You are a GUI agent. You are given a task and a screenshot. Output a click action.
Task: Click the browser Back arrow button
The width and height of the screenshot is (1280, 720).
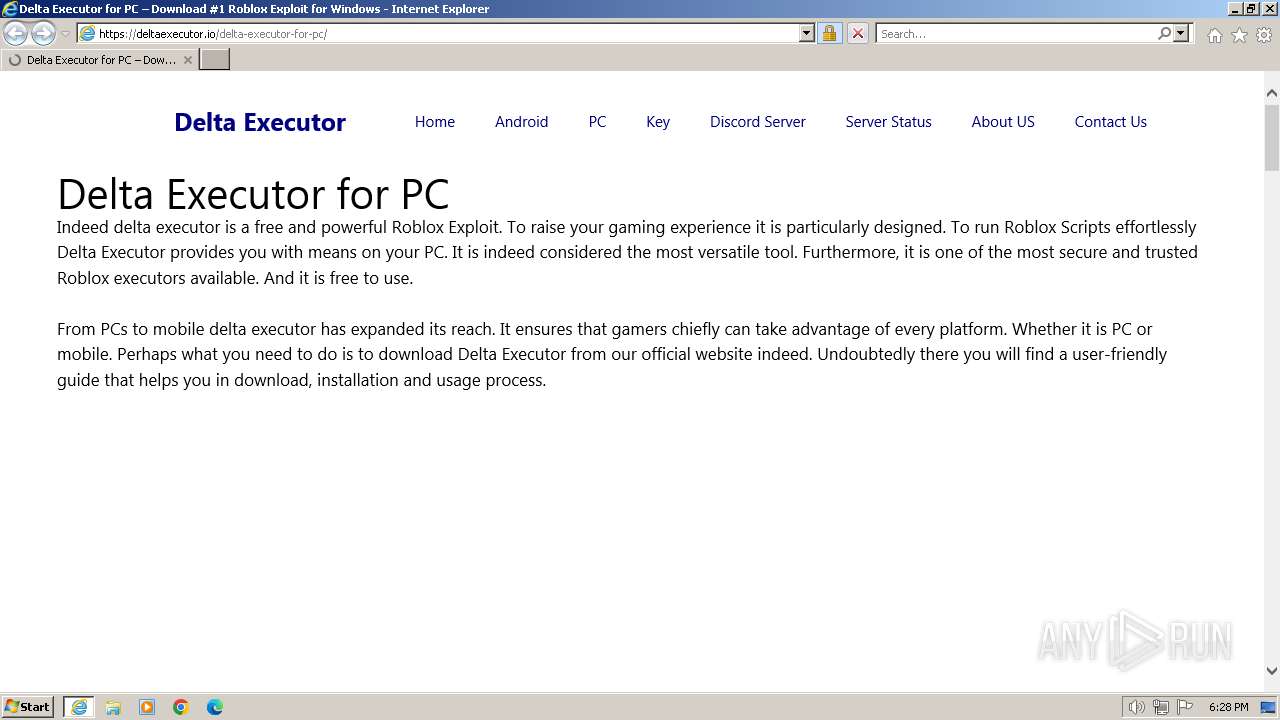click(x=15, y=34)
